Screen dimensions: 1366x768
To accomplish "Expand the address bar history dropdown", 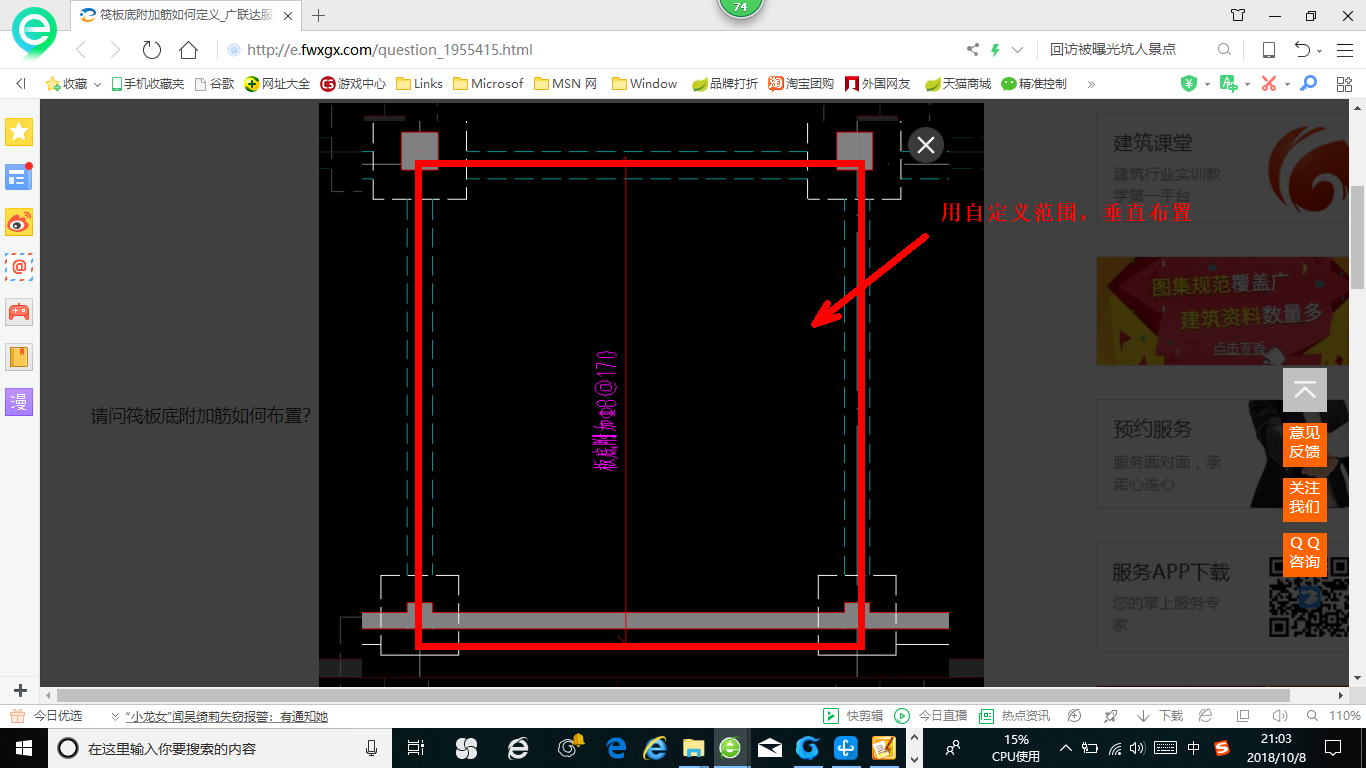I will (x=1018, y=50).
